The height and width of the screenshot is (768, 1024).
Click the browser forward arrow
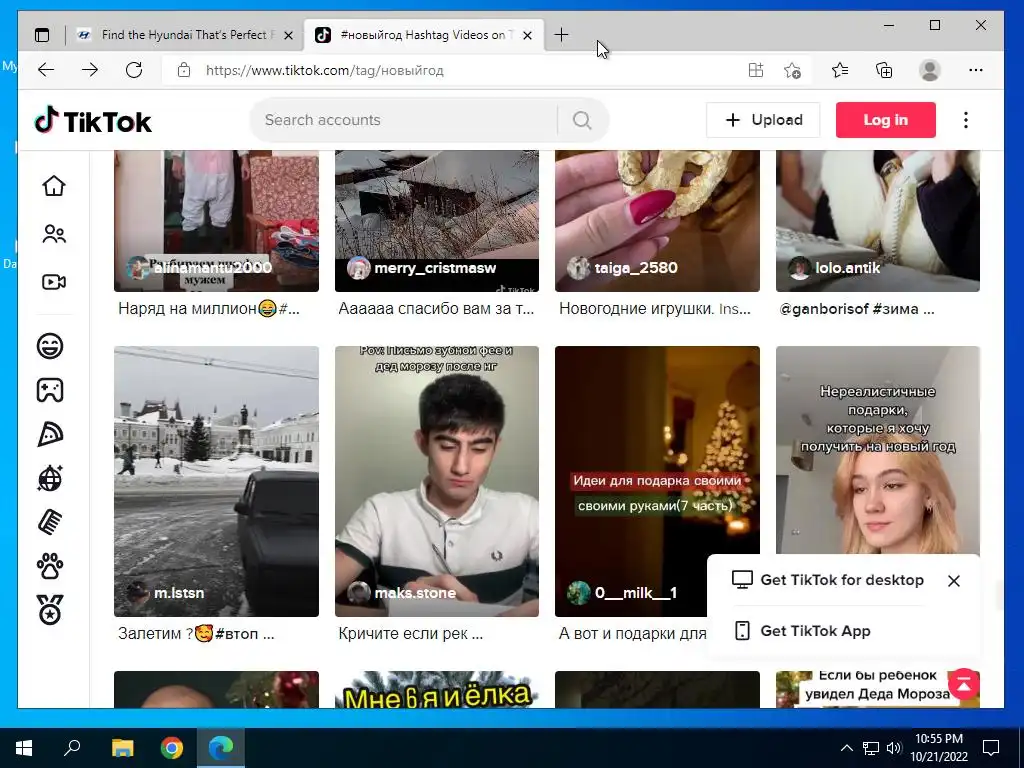(90, 70)
